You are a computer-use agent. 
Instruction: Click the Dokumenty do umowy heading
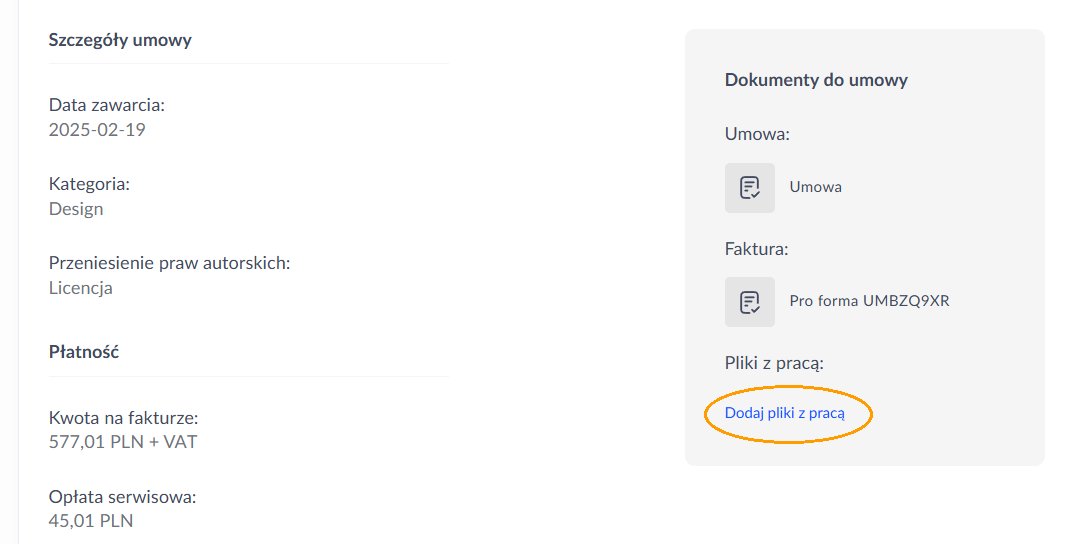(x=816, y=80)
